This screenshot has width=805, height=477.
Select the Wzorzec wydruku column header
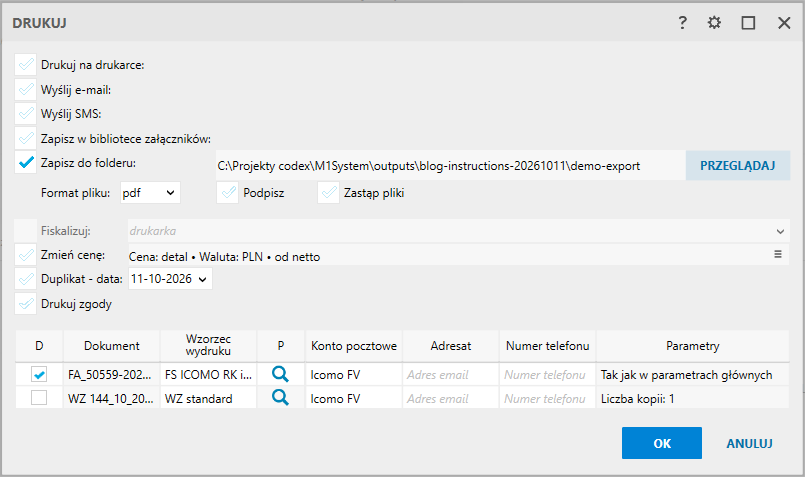[x=208, y=346]
